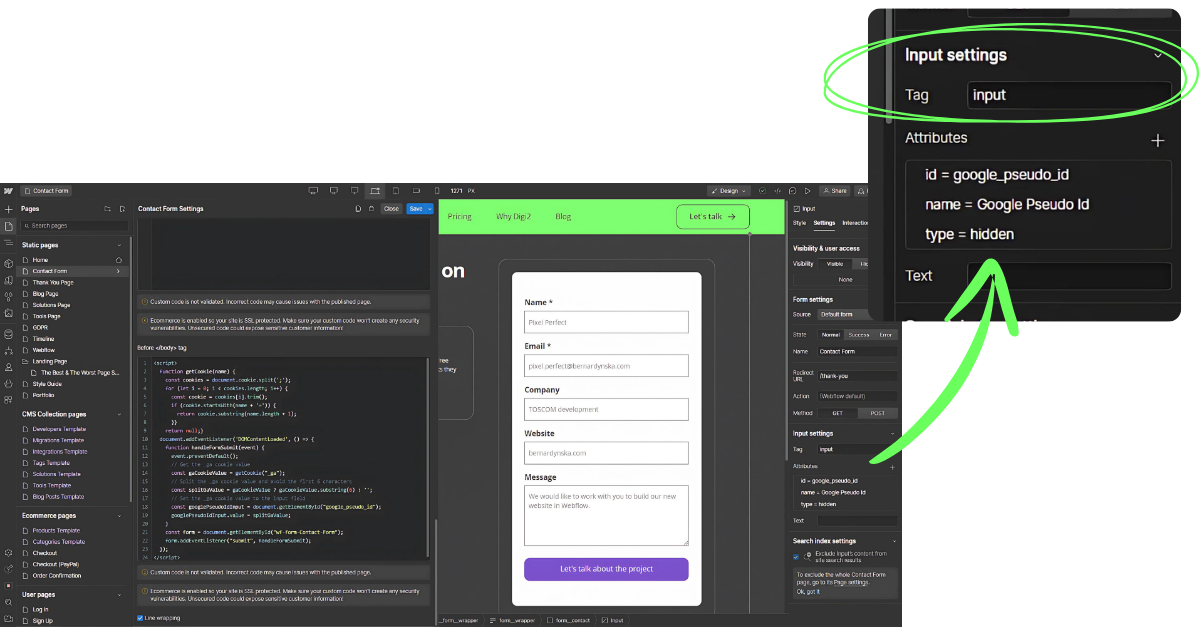This screenshot has width=1200, height=627.
Task: Set Visibility to Visible
Action: 835,264
